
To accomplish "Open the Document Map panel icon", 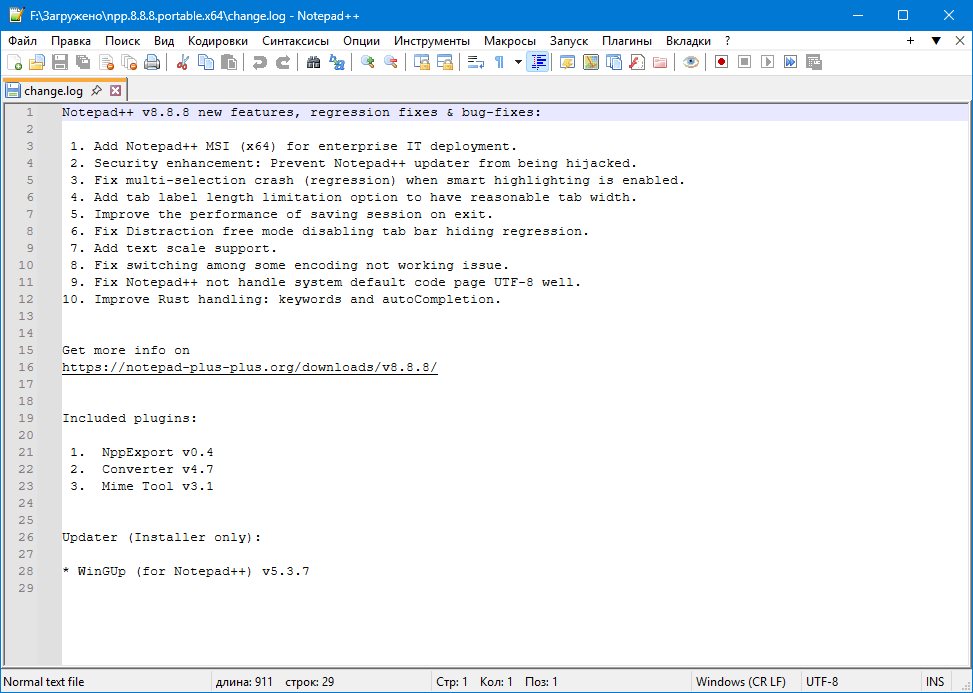I will [590, 62].
